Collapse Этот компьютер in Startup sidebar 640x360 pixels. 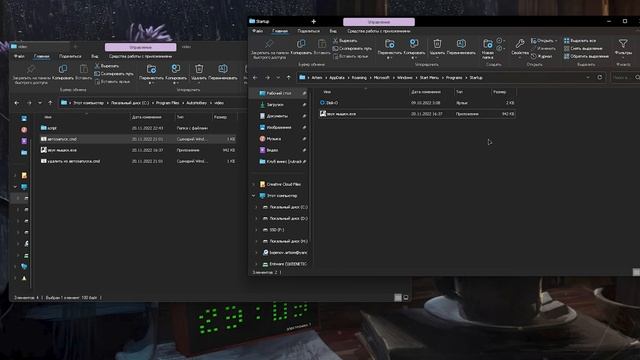253,196
